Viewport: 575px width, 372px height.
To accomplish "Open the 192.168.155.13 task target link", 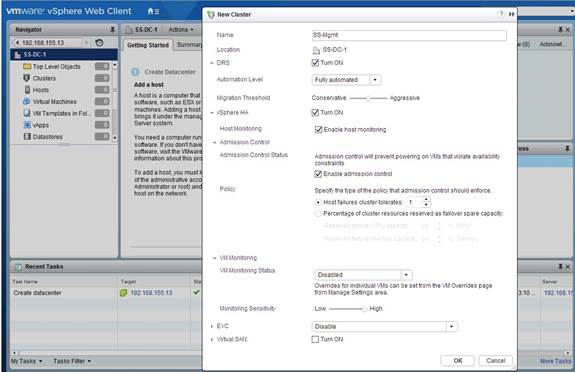I will (151, 293).
